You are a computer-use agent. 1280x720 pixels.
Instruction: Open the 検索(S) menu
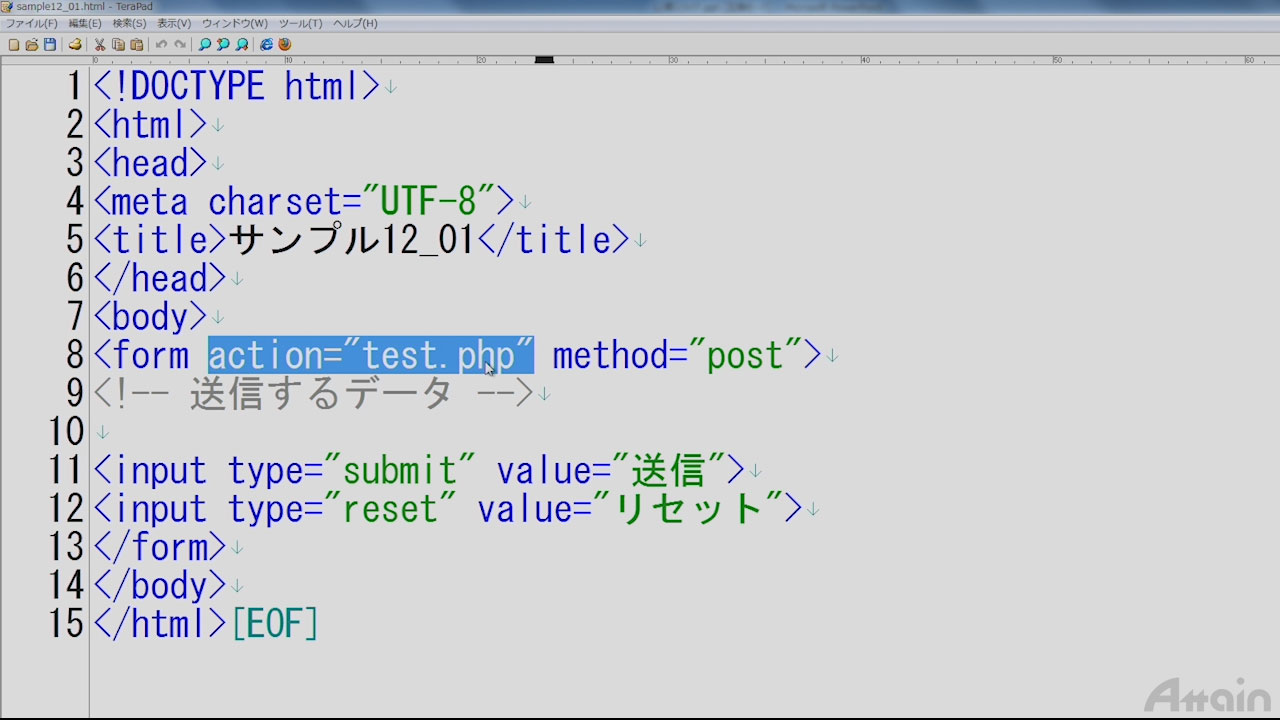129,23
